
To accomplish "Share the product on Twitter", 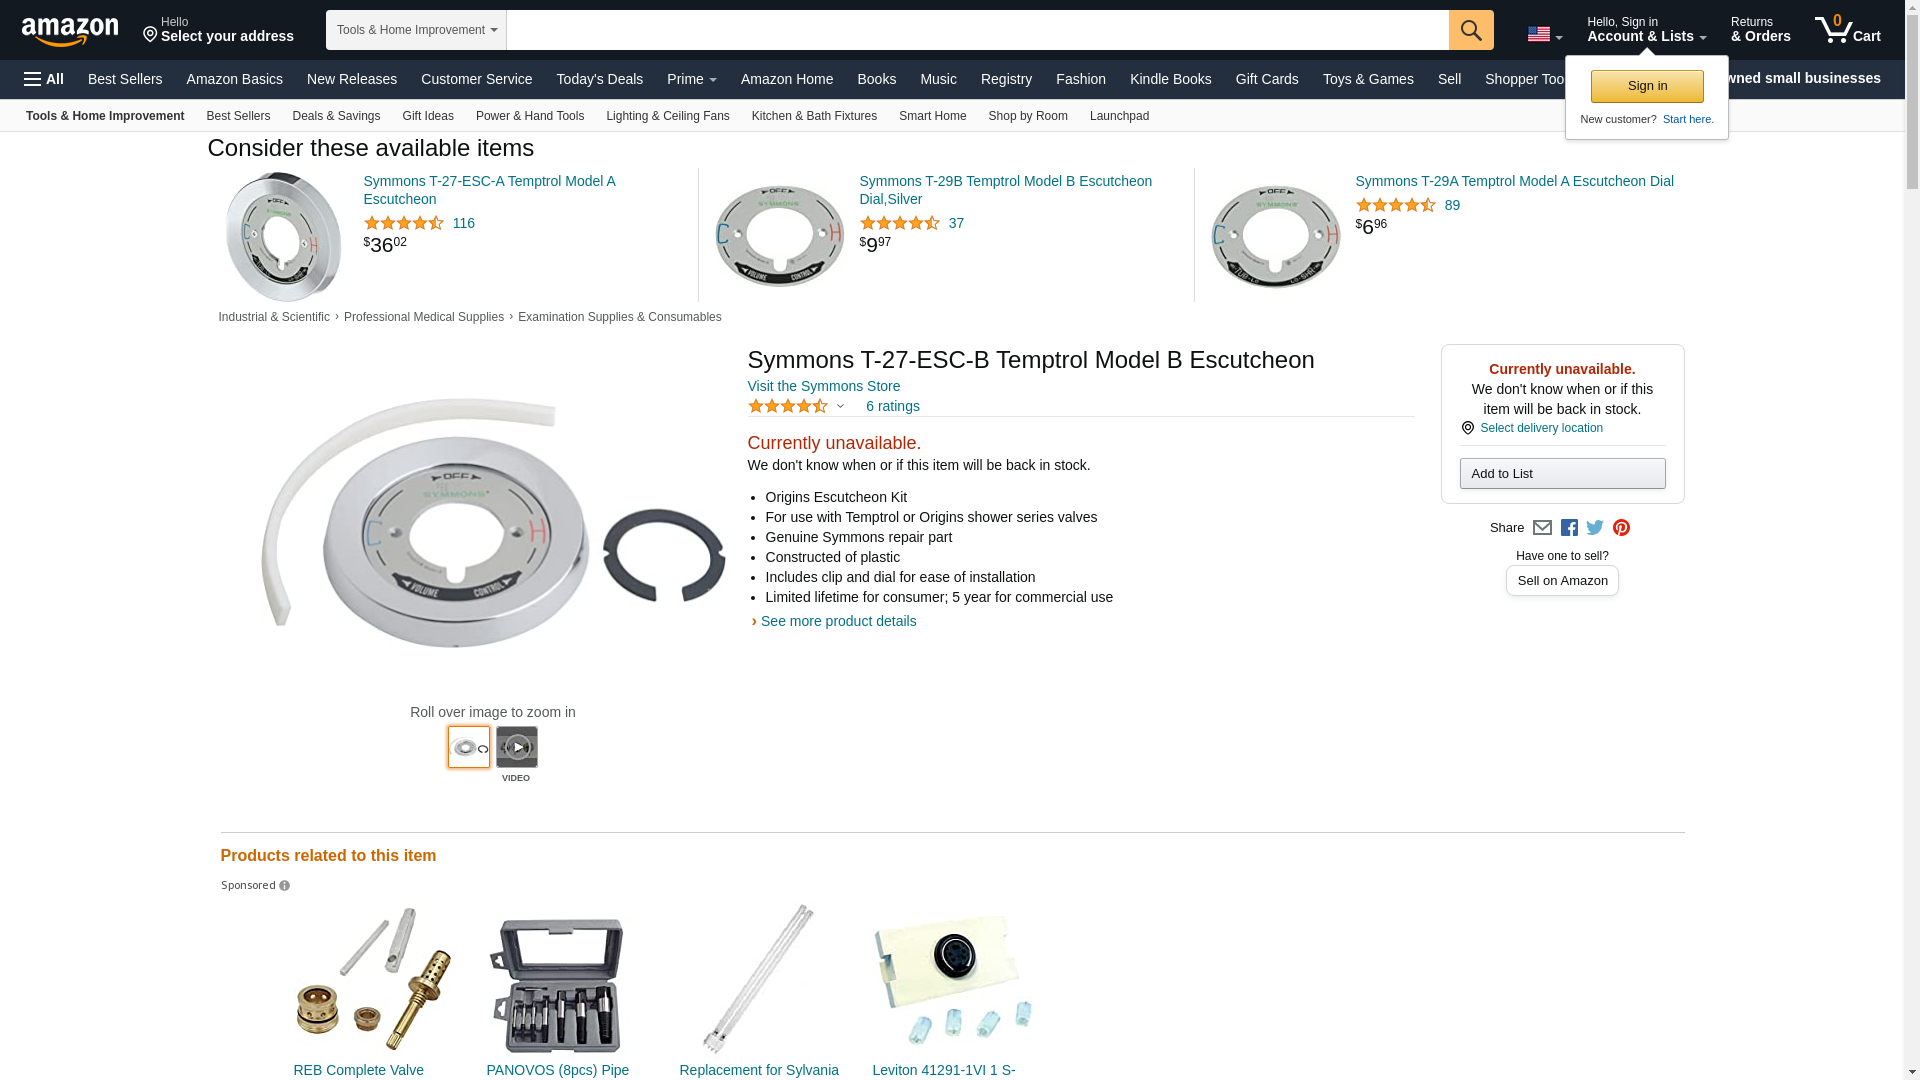I will (1595, 528).
